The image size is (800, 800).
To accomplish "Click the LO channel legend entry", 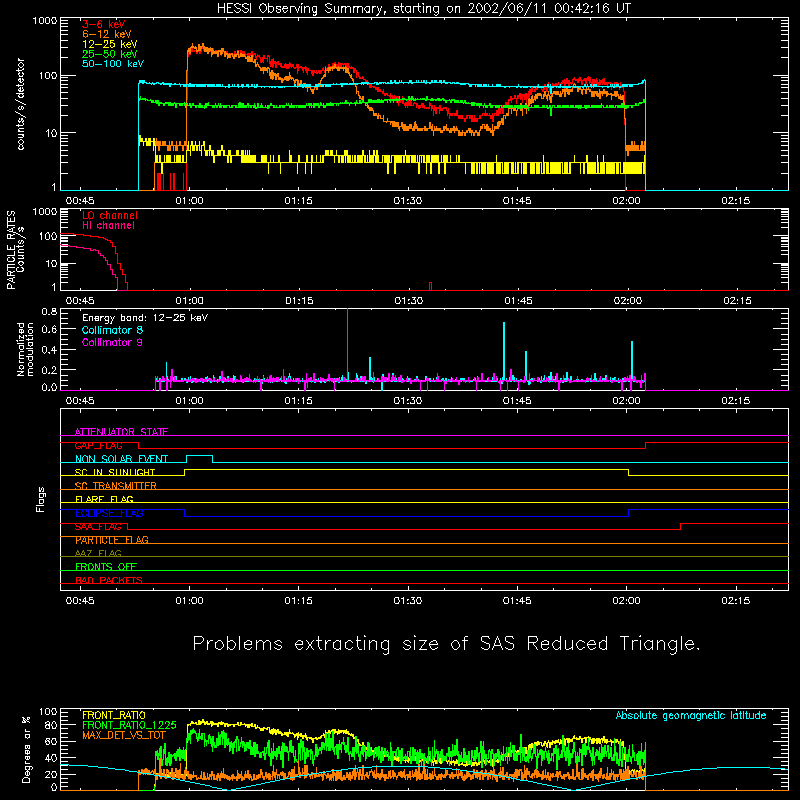I will click(110, 215).
